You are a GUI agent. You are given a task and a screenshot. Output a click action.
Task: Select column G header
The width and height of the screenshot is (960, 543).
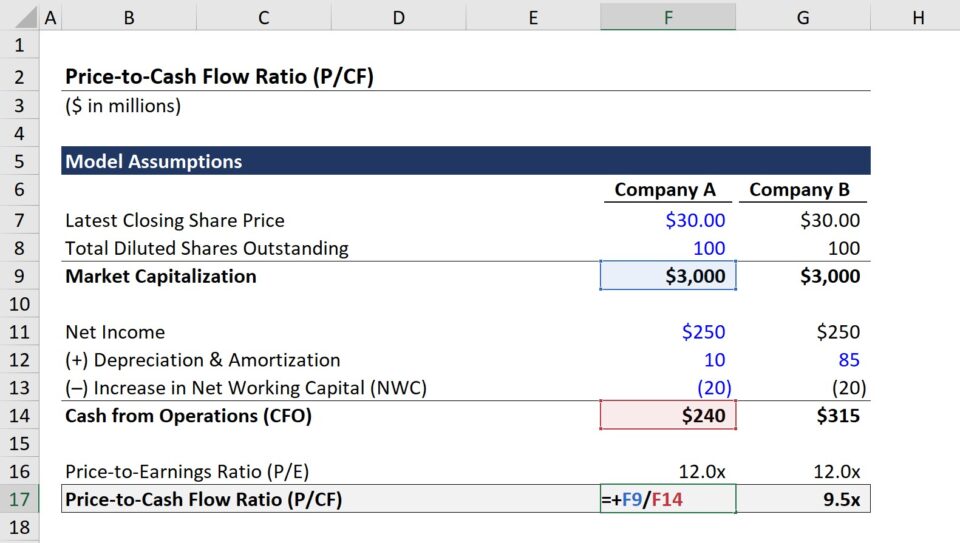click(803, 16)
